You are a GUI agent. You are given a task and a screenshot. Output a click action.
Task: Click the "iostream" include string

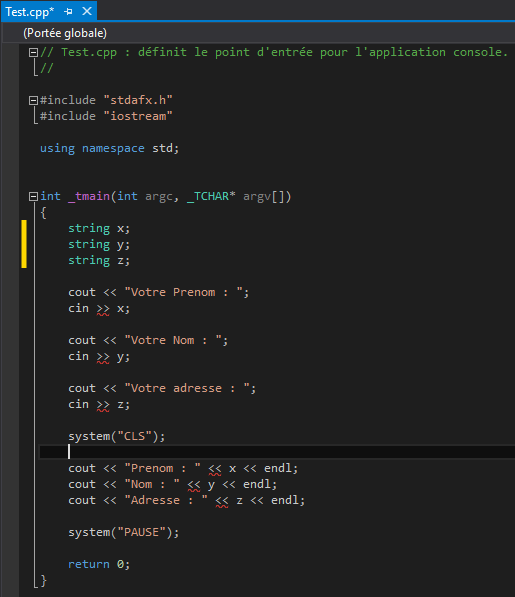tap(138, 117)
